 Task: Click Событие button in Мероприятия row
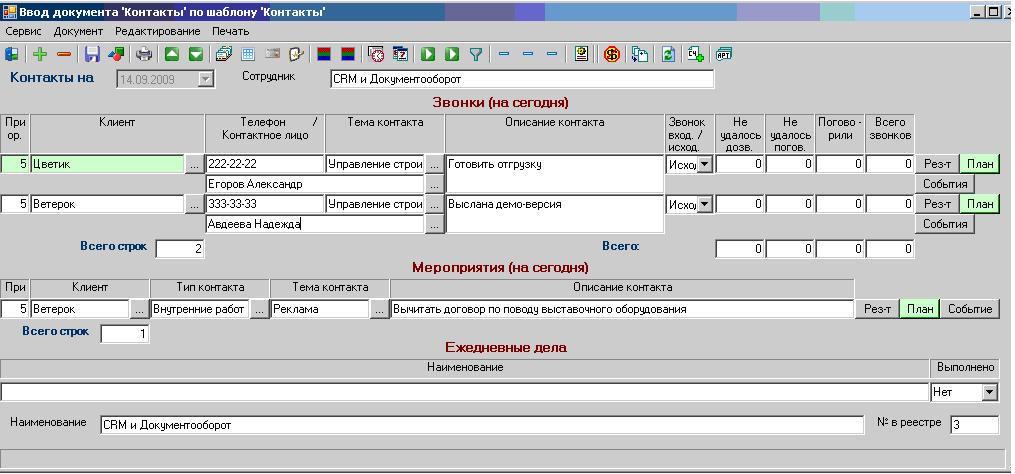(970, 309)
